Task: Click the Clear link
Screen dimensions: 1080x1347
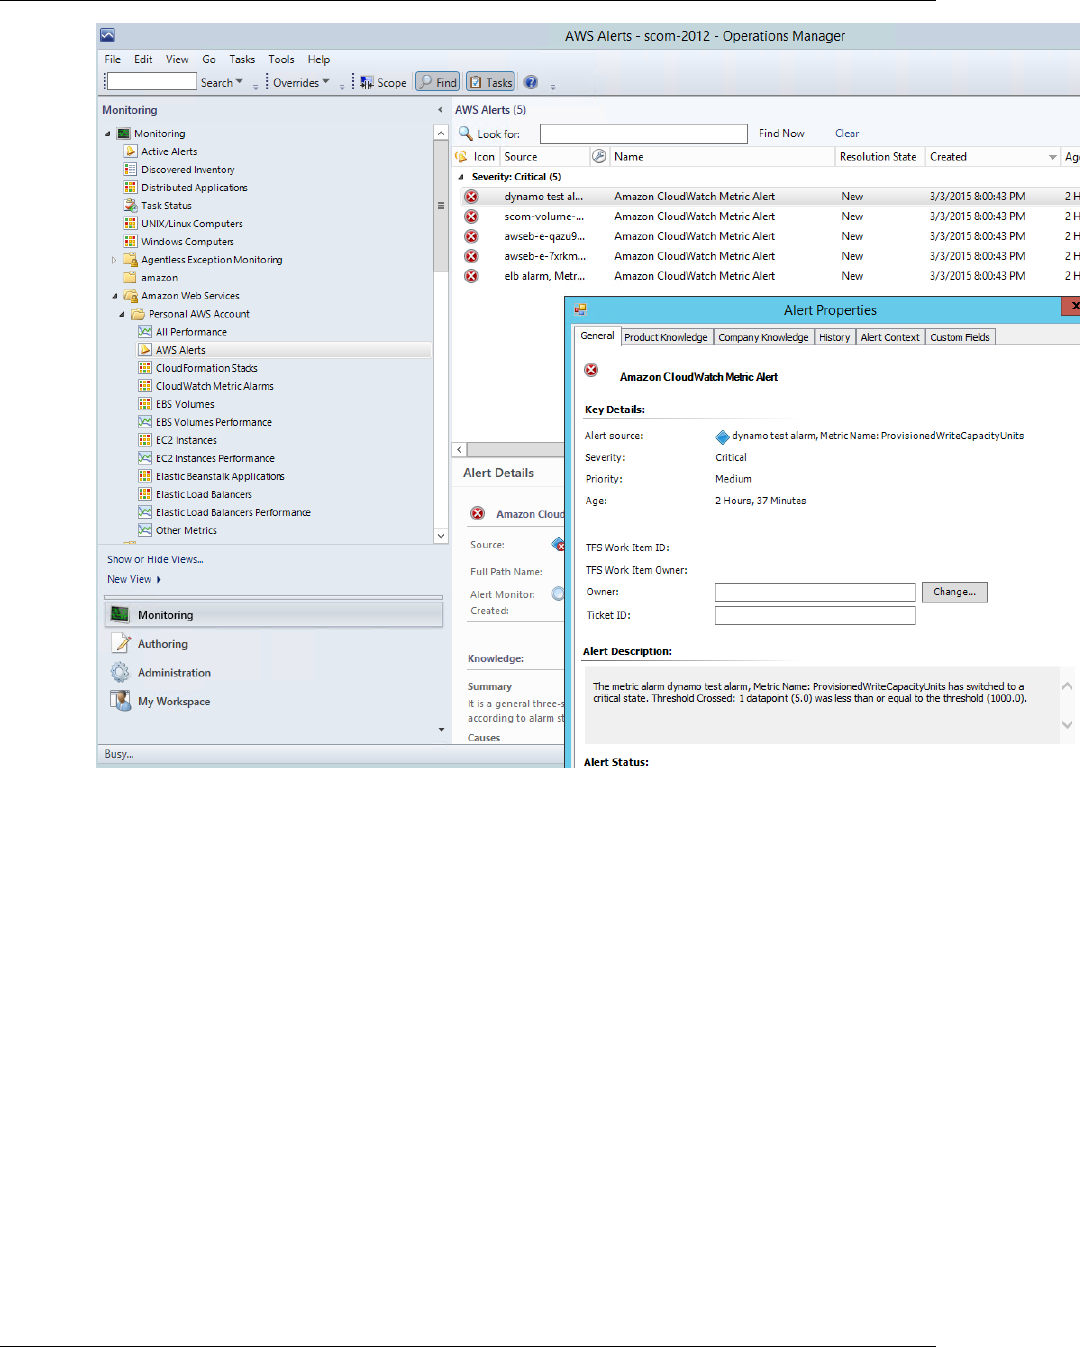Action: tap(847, 133)
